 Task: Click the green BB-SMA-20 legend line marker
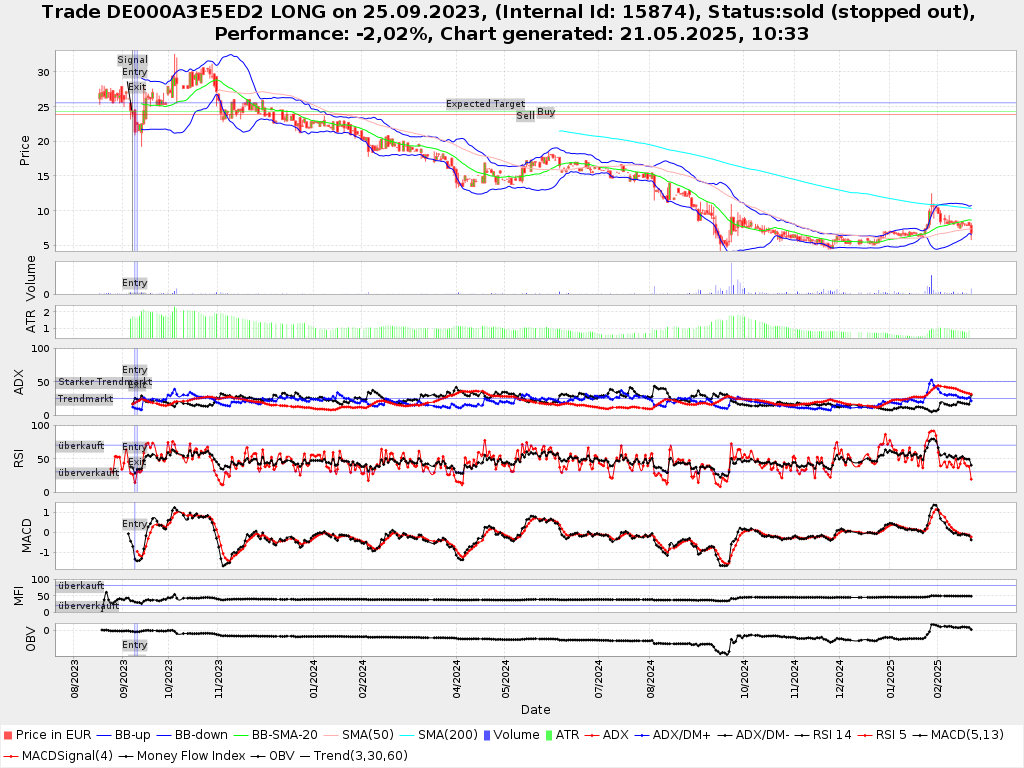click(x=241, y=735)
